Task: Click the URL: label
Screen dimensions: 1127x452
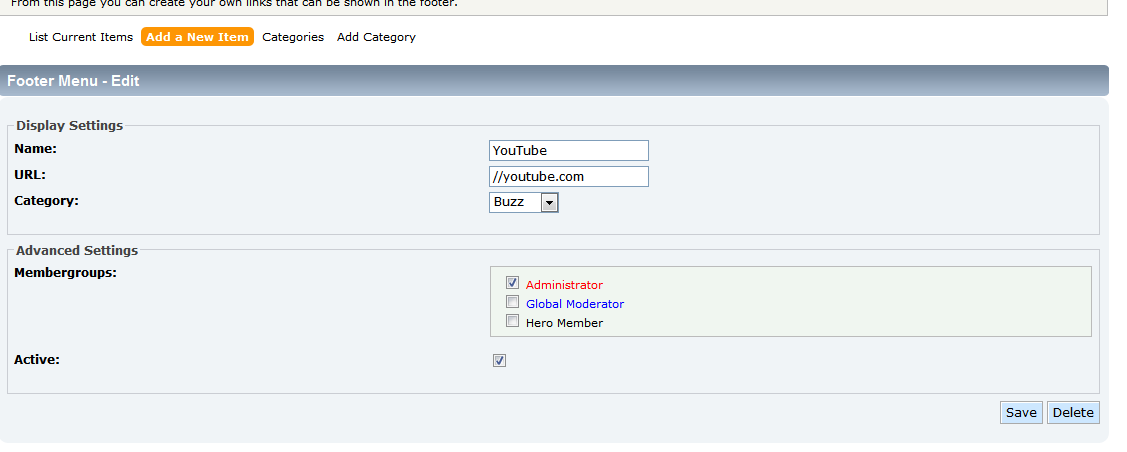Action: tap(30, 175)
